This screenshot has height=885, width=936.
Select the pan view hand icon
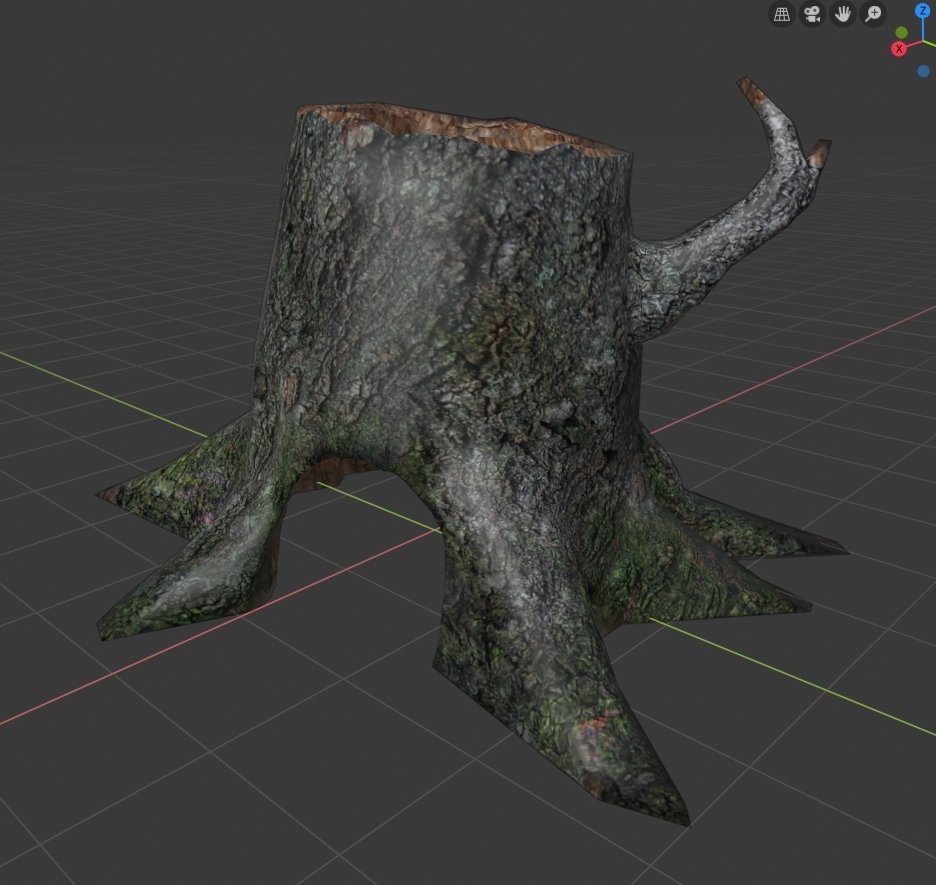pos(842,14)
